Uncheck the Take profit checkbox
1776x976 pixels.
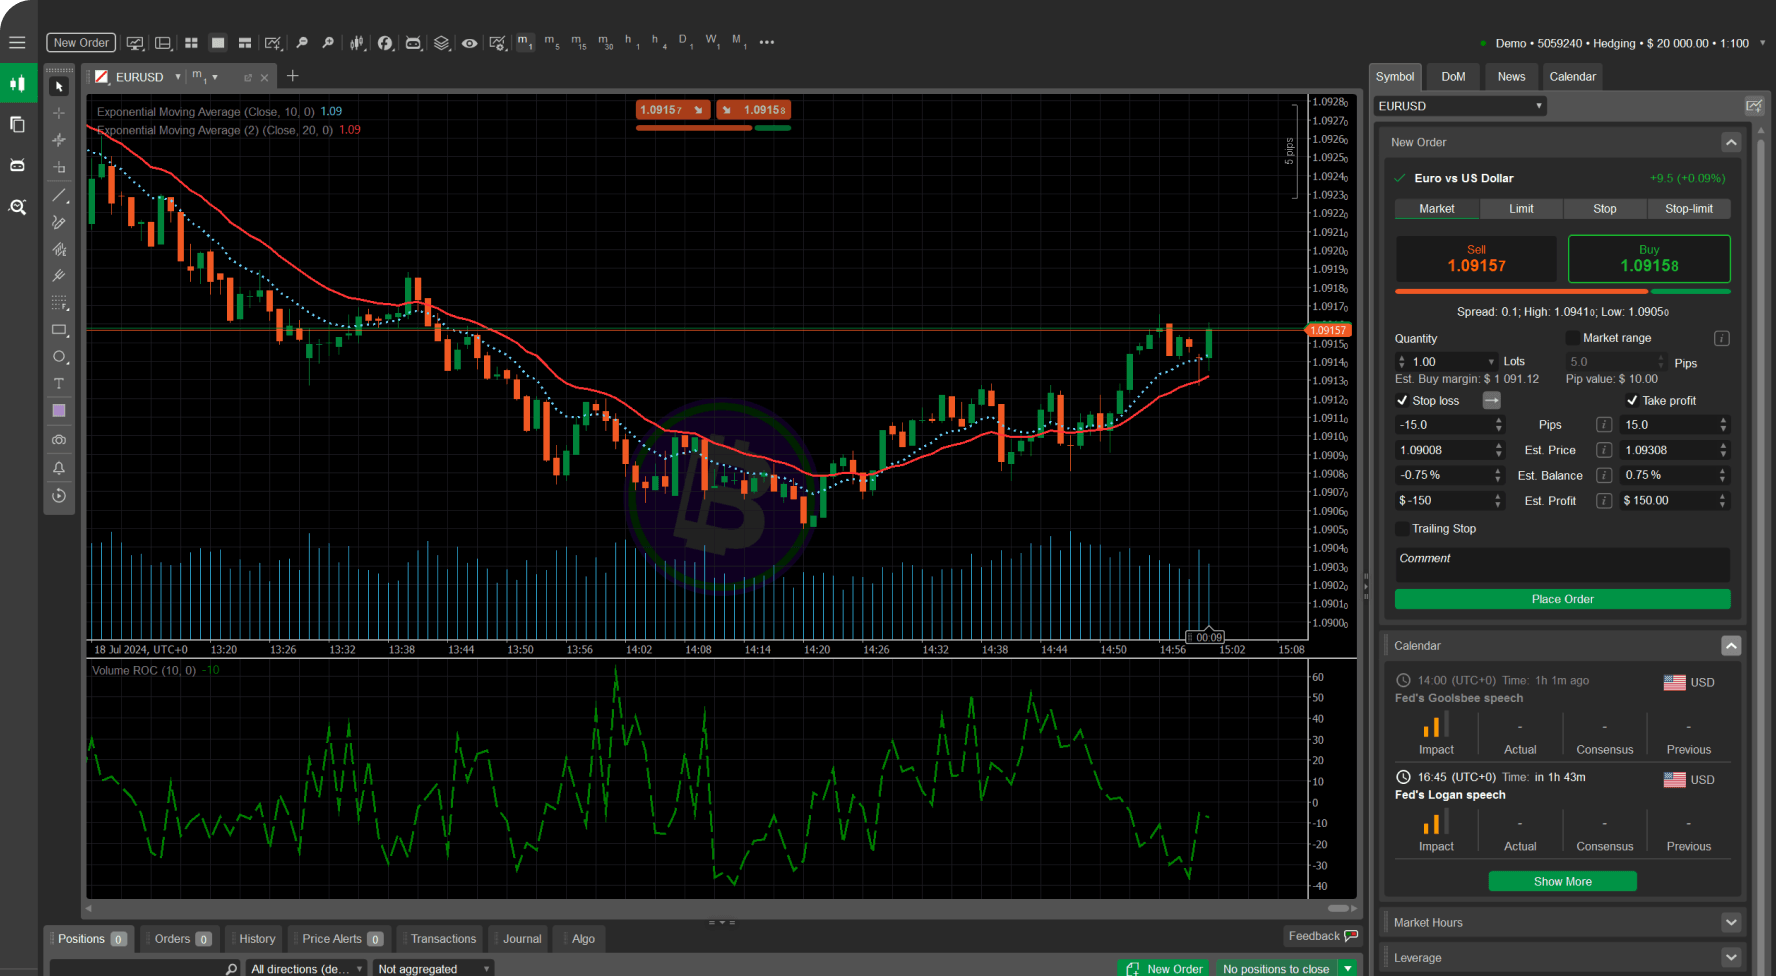(1632, 401)
